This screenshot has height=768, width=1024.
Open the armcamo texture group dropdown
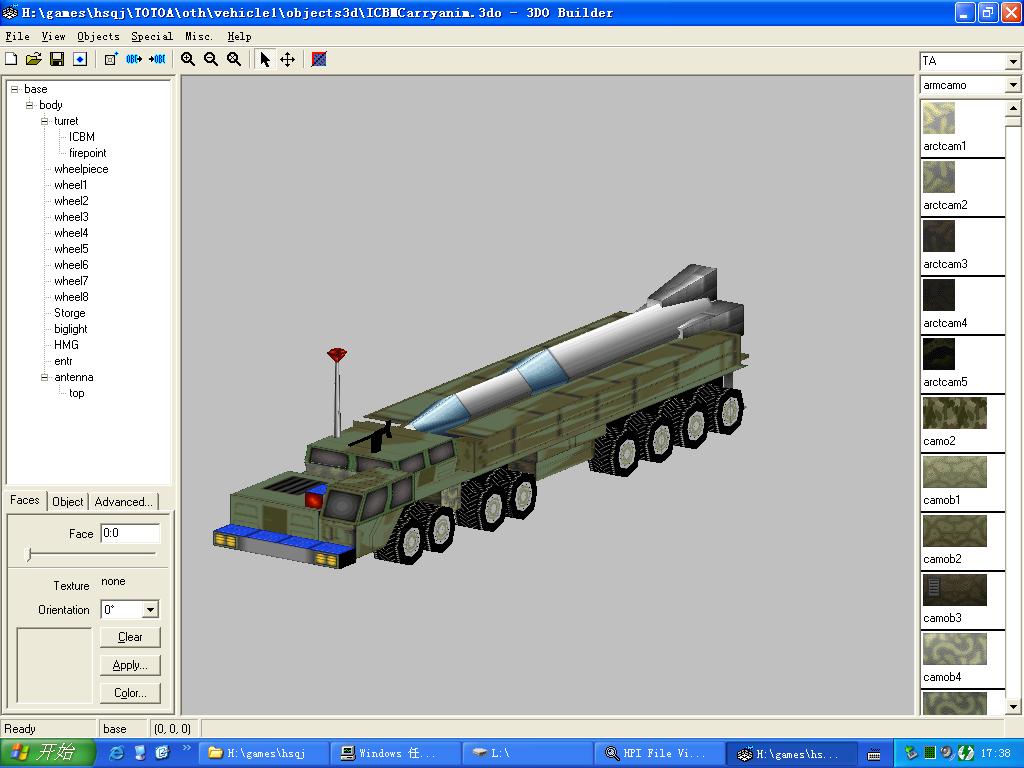(1012, 85)
